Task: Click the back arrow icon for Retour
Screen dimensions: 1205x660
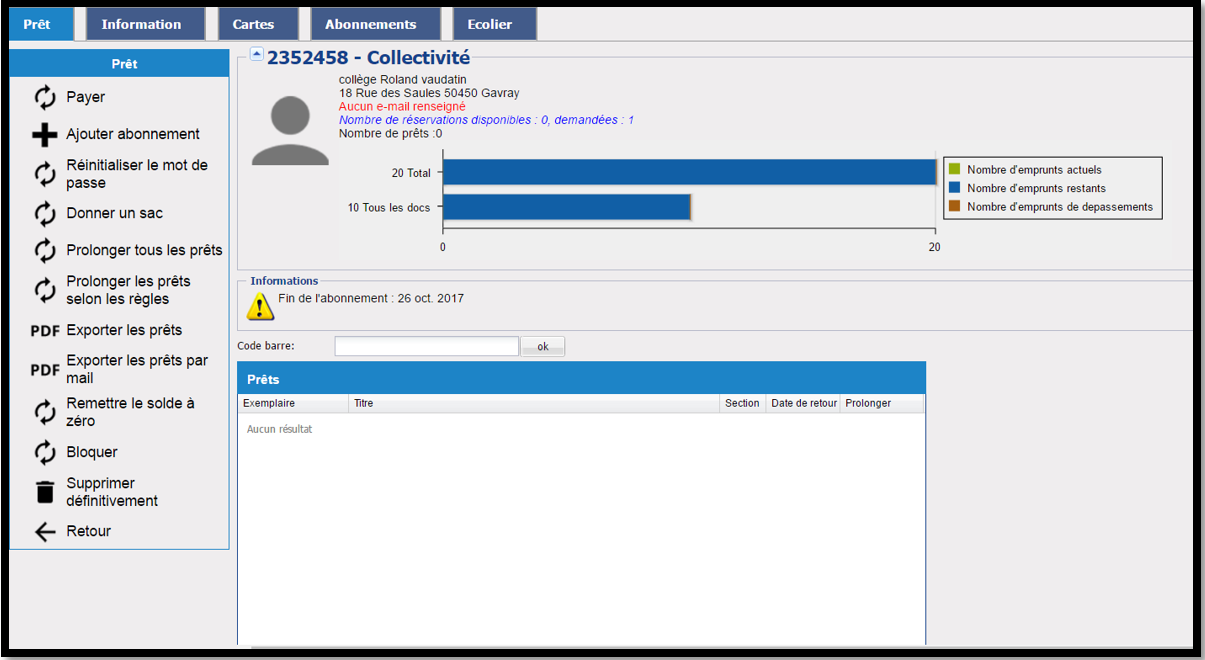Action: [x=45, y=532]
